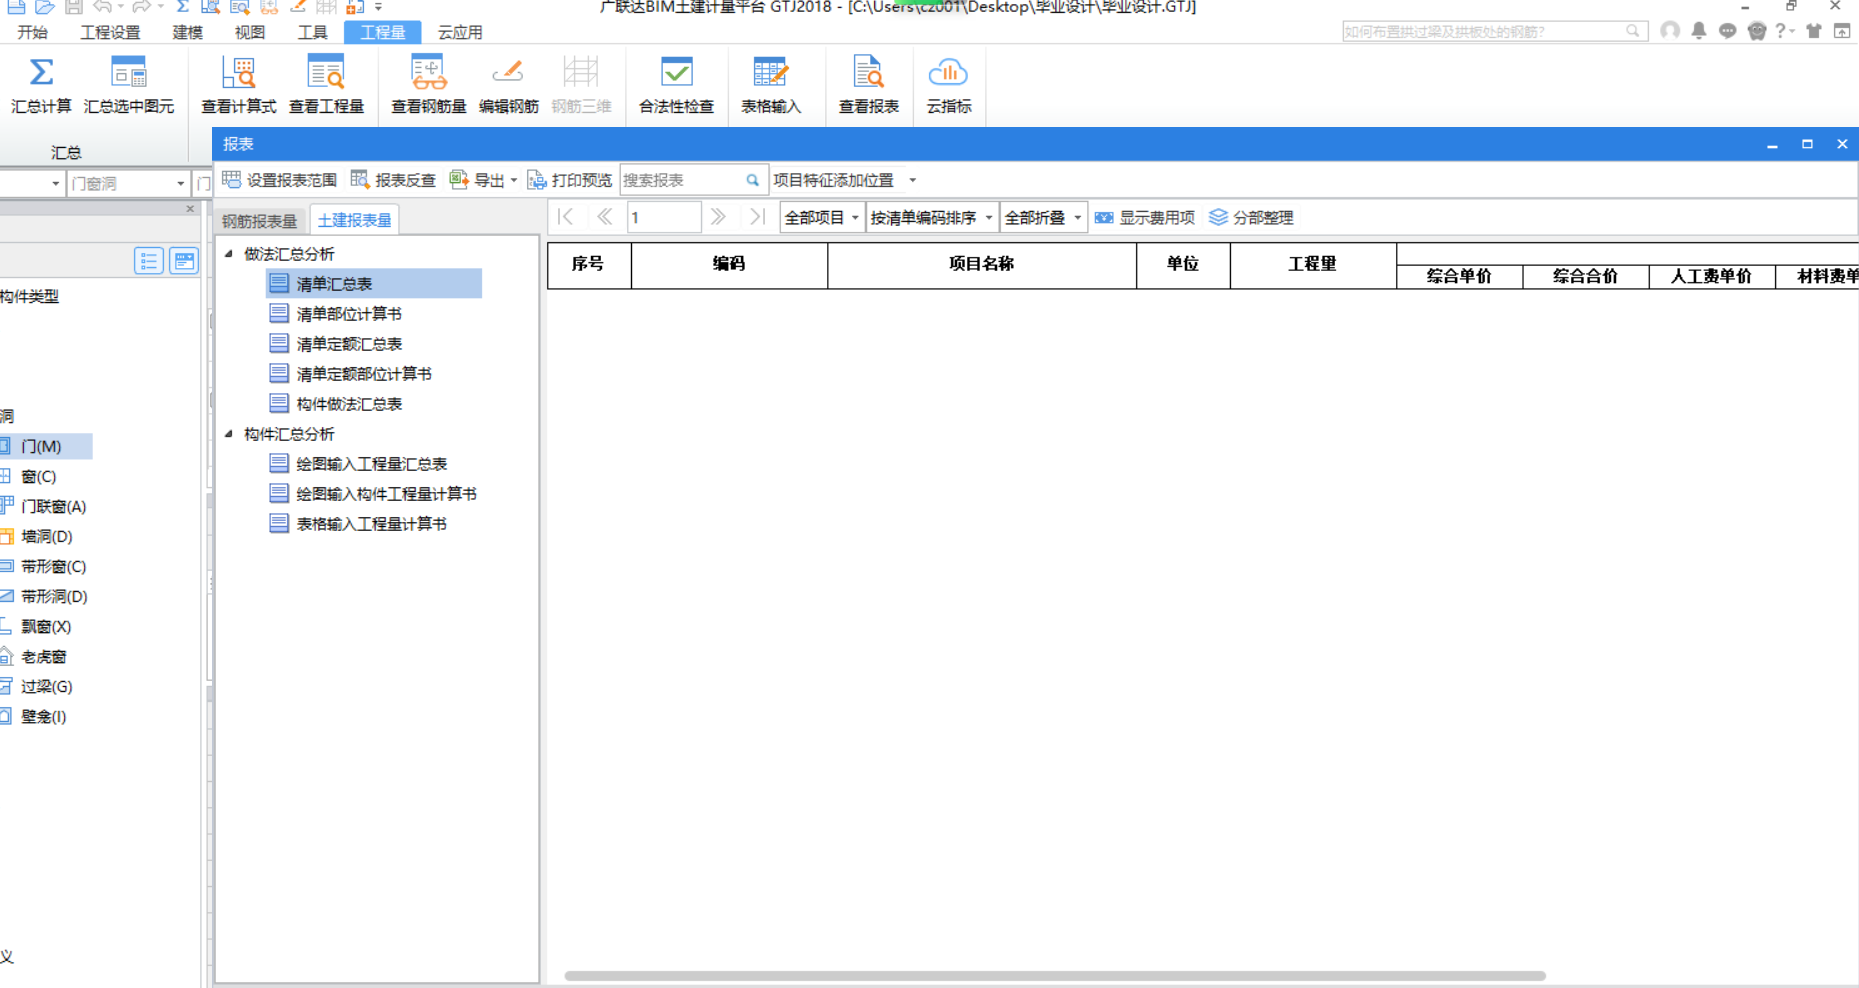Image resolution: width=1859 pixels, height=988 pixels.
Task: Open 工程设置 menu tab
Action: (x=110, y=32)
